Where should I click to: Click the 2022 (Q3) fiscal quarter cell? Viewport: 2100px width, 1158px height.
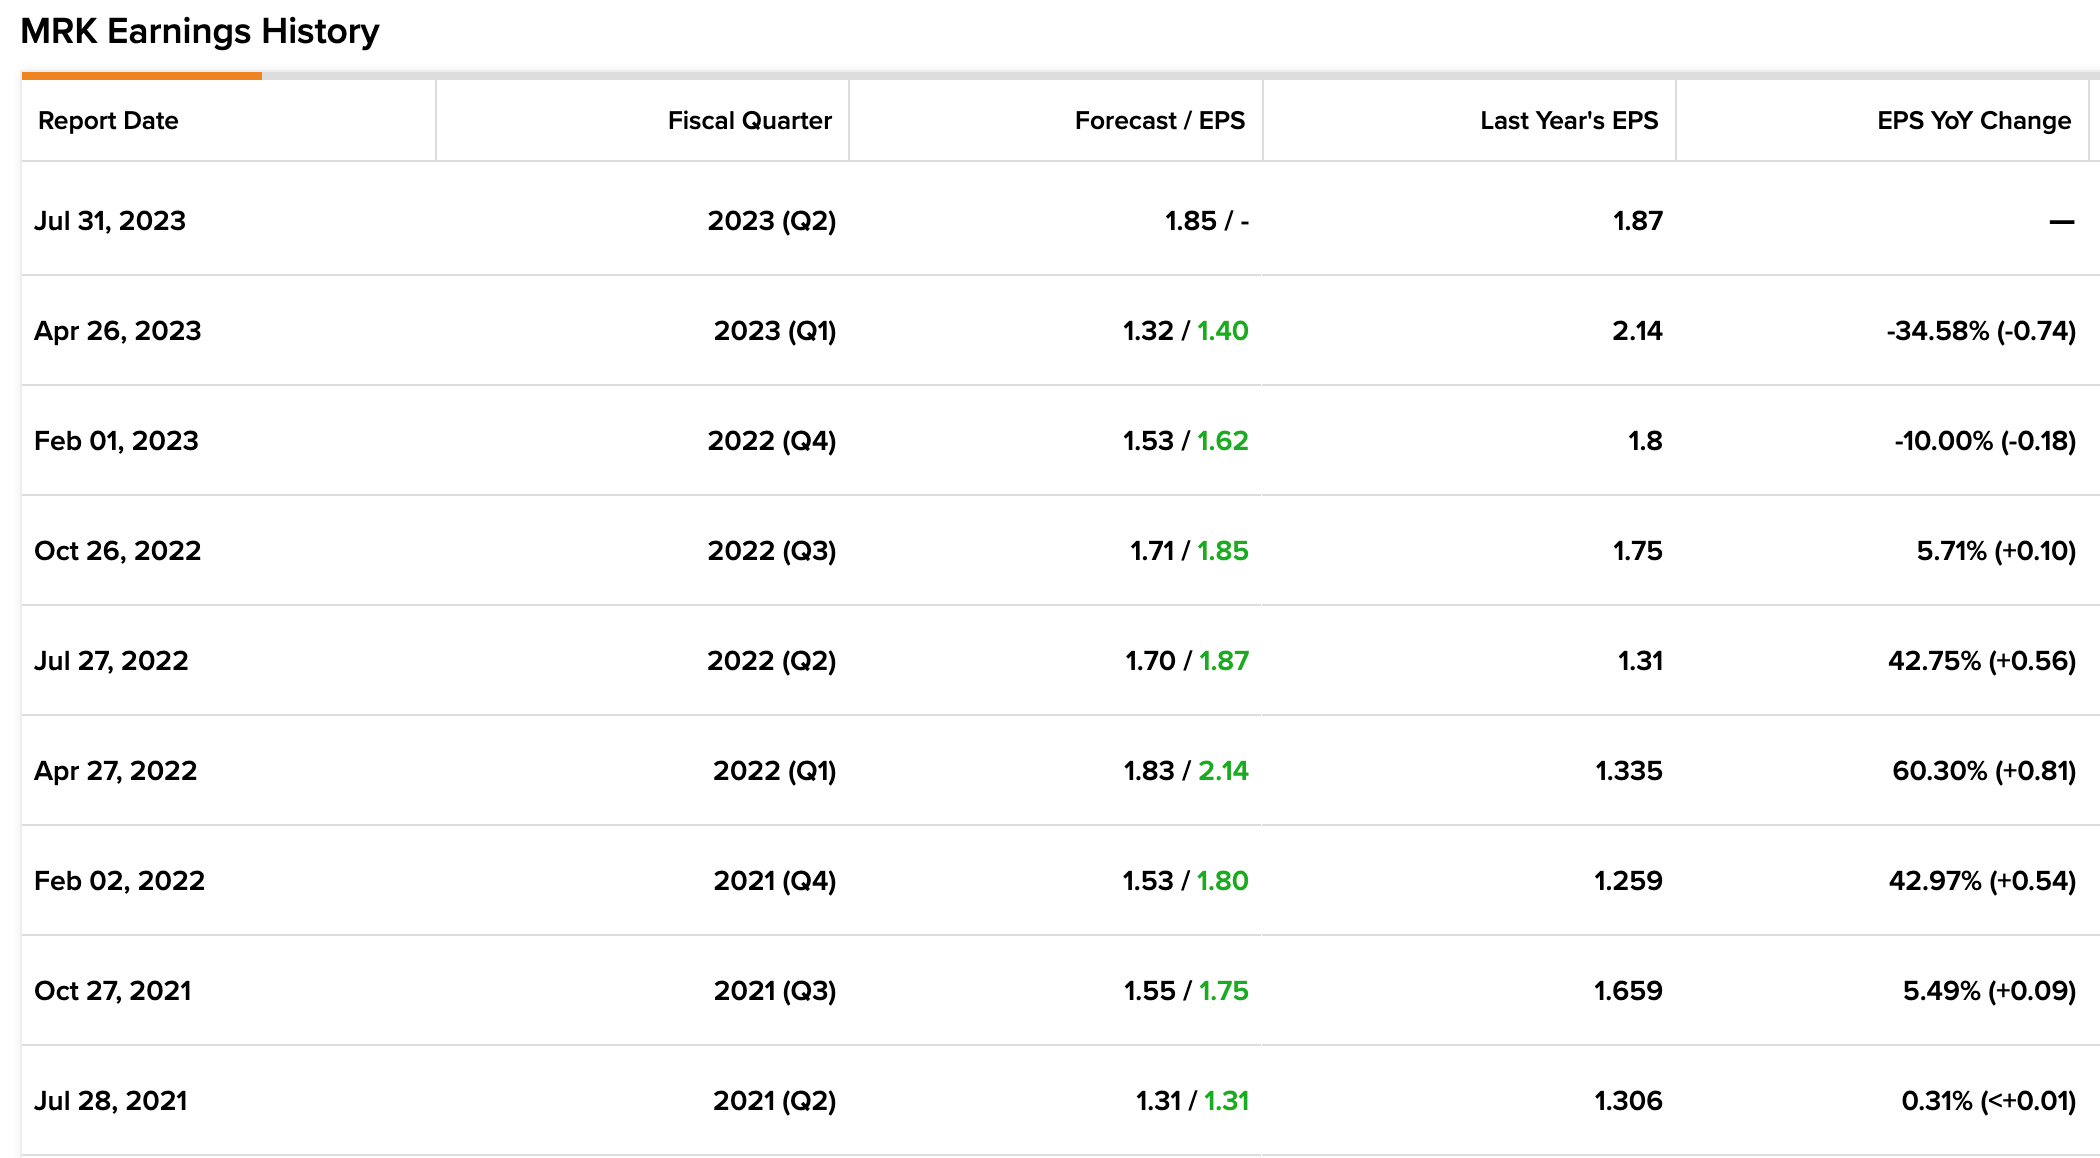771,551
